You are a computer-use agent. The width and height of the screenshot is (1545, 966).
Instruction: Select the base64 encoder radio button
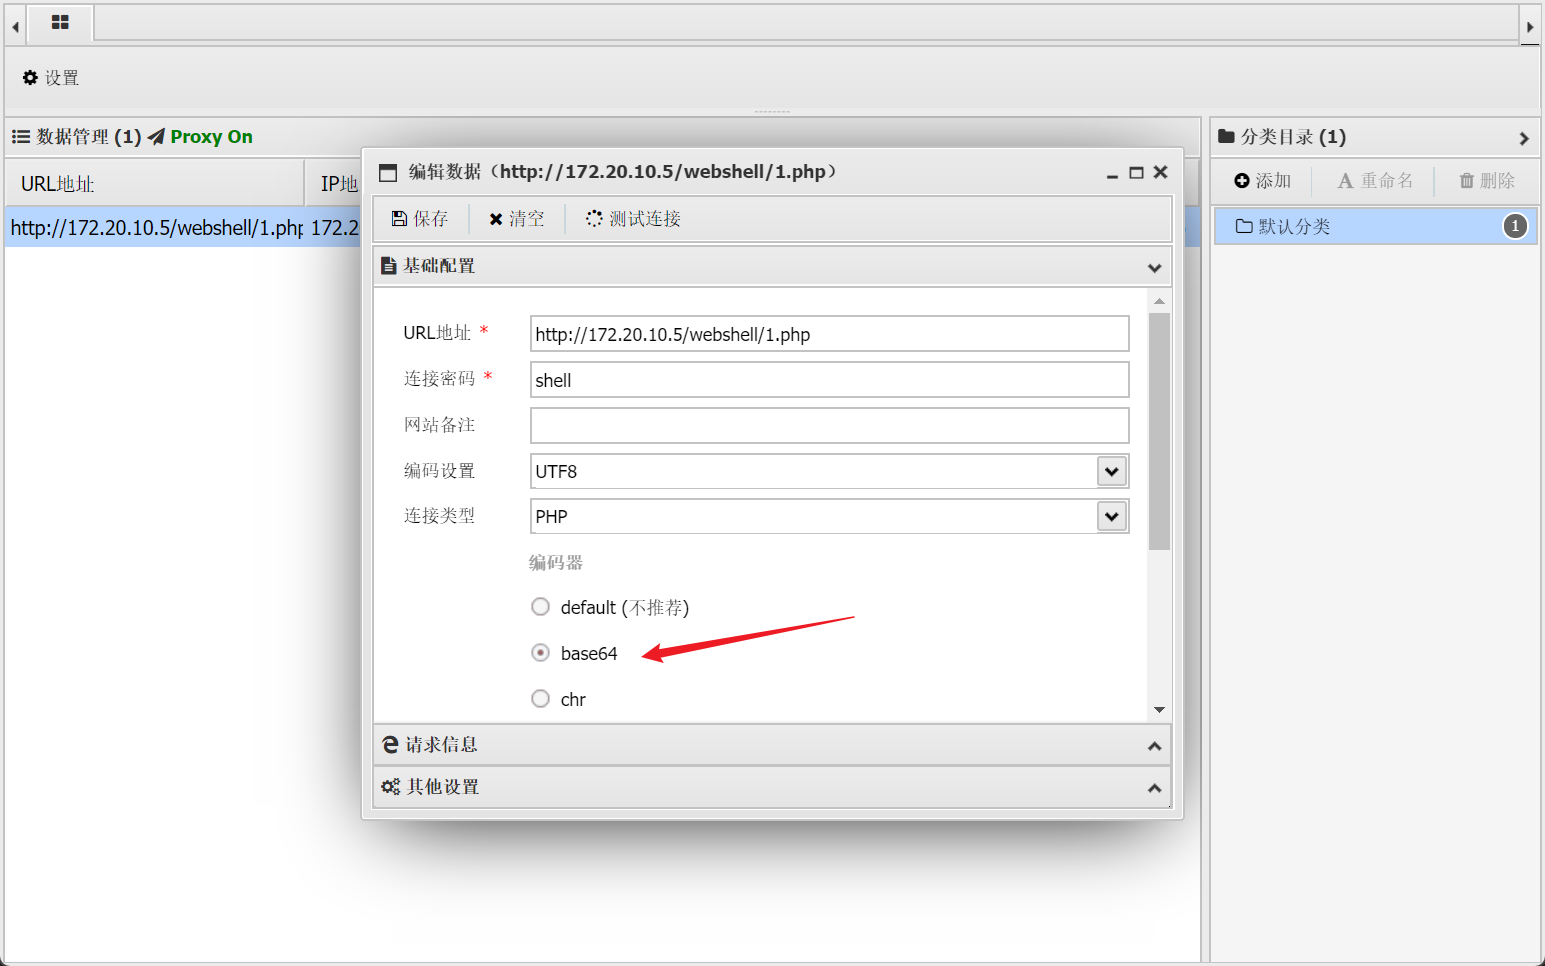(541, 653)
